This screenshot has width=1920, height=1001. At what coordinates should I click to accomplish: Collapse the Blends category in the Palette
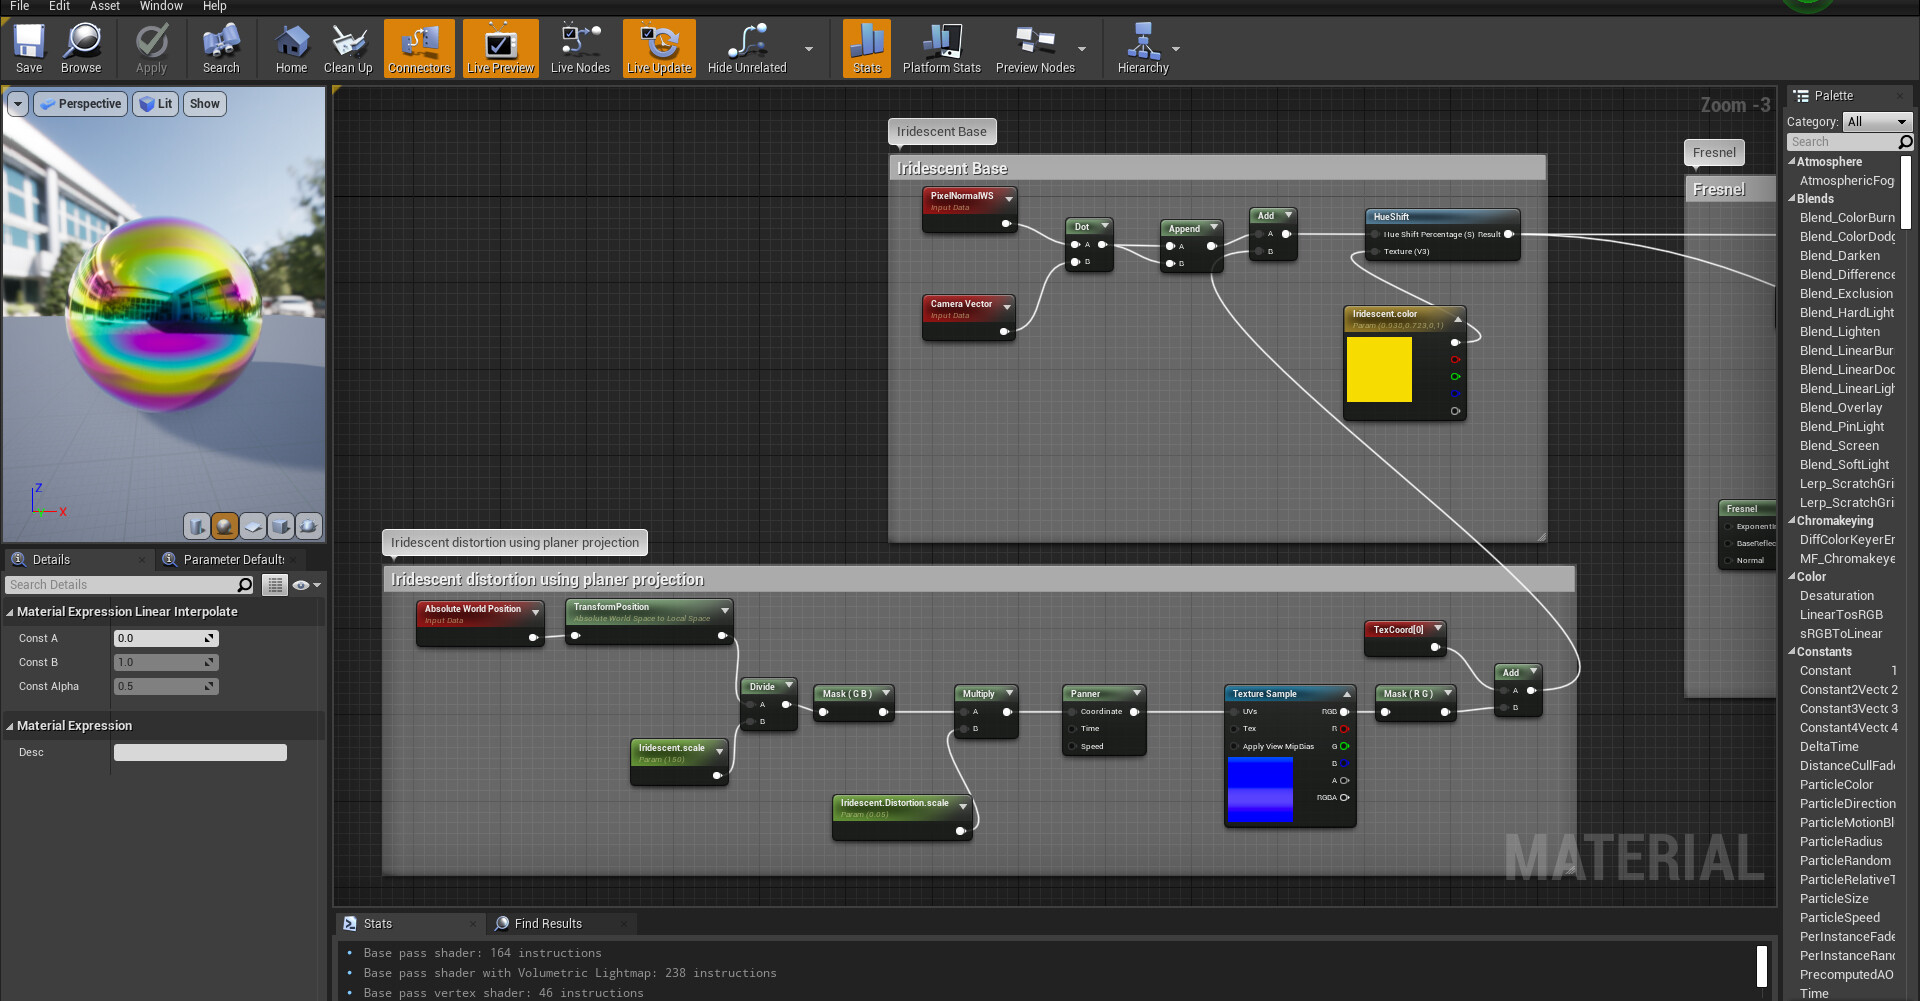click(1793, 198)
